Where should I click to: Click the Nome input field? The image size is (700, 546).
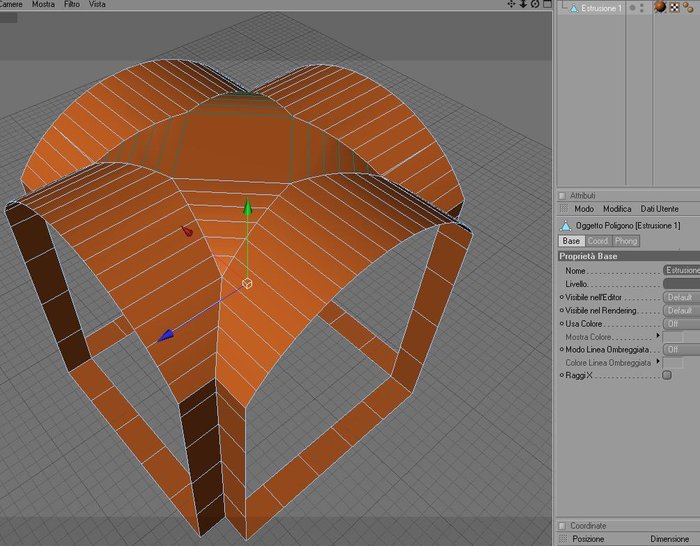[681, 271]
